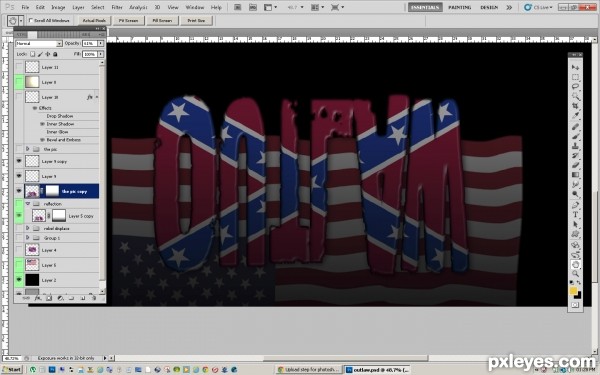The width and height of the screenshot is (600, 375).
Task: Click the yellow foreground color swatch
Action: pos(573,291)
